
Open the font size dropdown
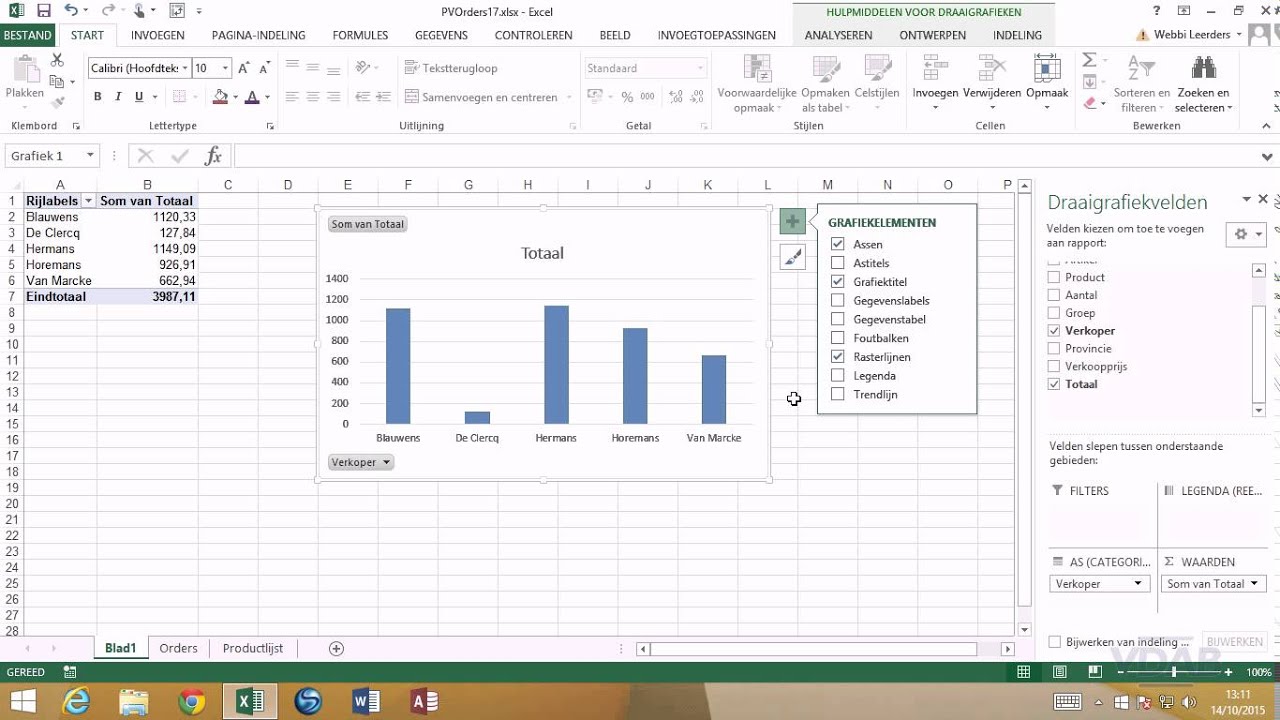[225, 68]
